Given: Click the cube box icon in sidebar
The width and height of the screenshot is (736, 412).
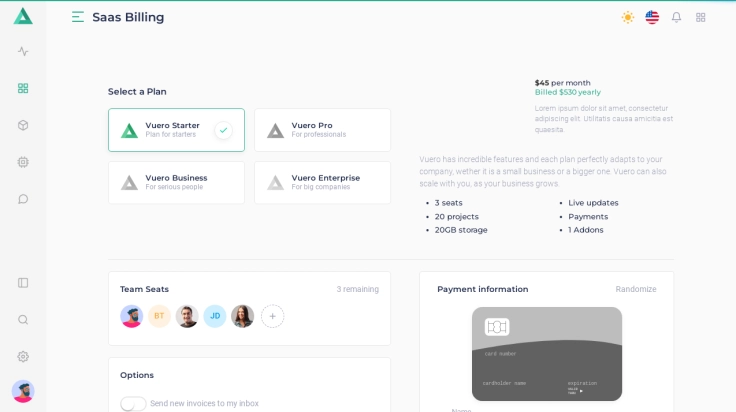Looking at the screenshot, I should tap(23, 125).
